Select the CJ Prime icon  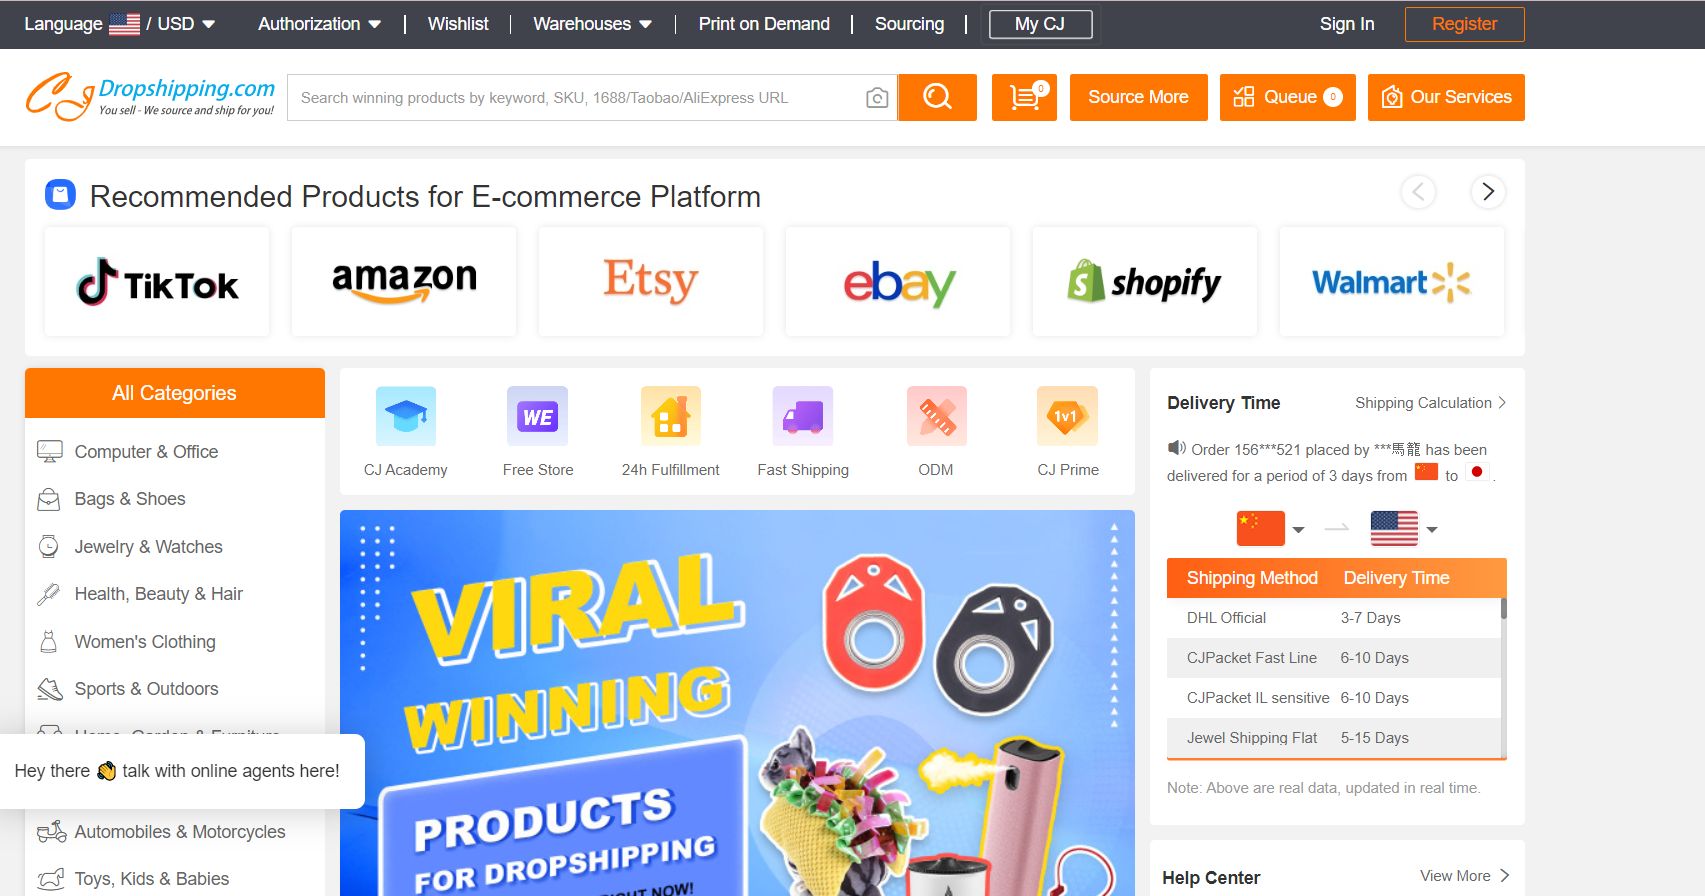tap(1067, 416)
